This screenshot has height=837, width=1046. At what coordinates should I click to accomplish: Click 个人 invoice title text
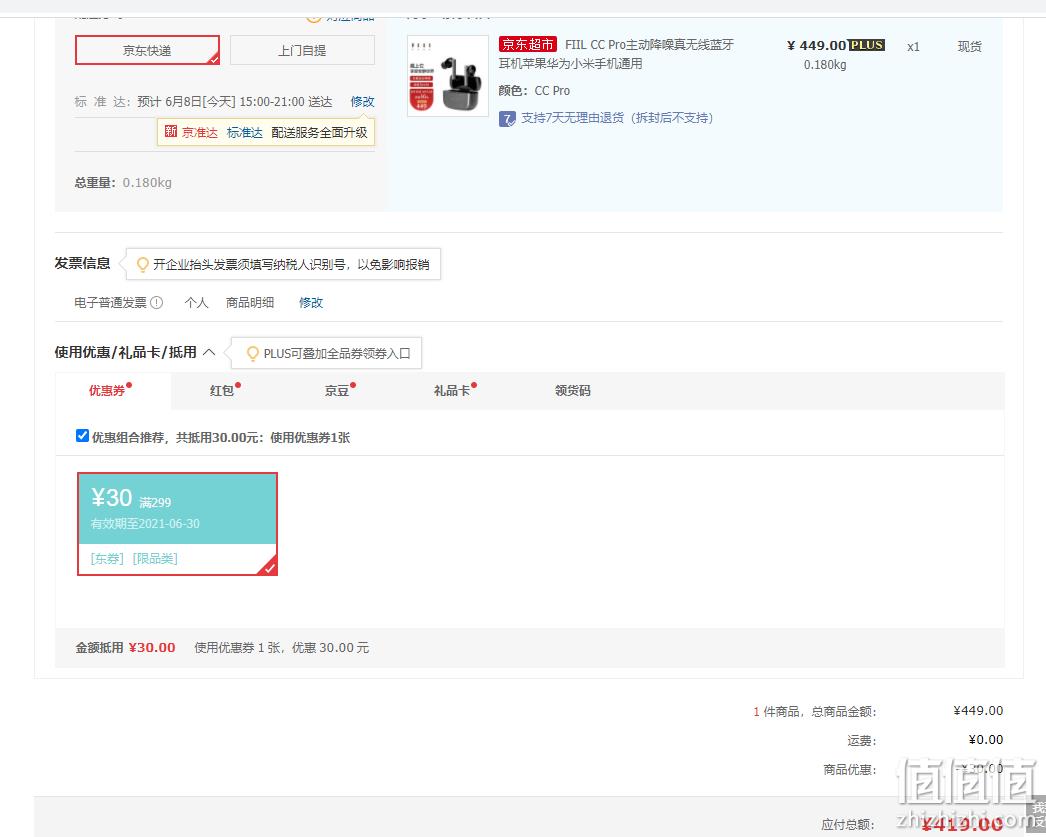(196, 303)
